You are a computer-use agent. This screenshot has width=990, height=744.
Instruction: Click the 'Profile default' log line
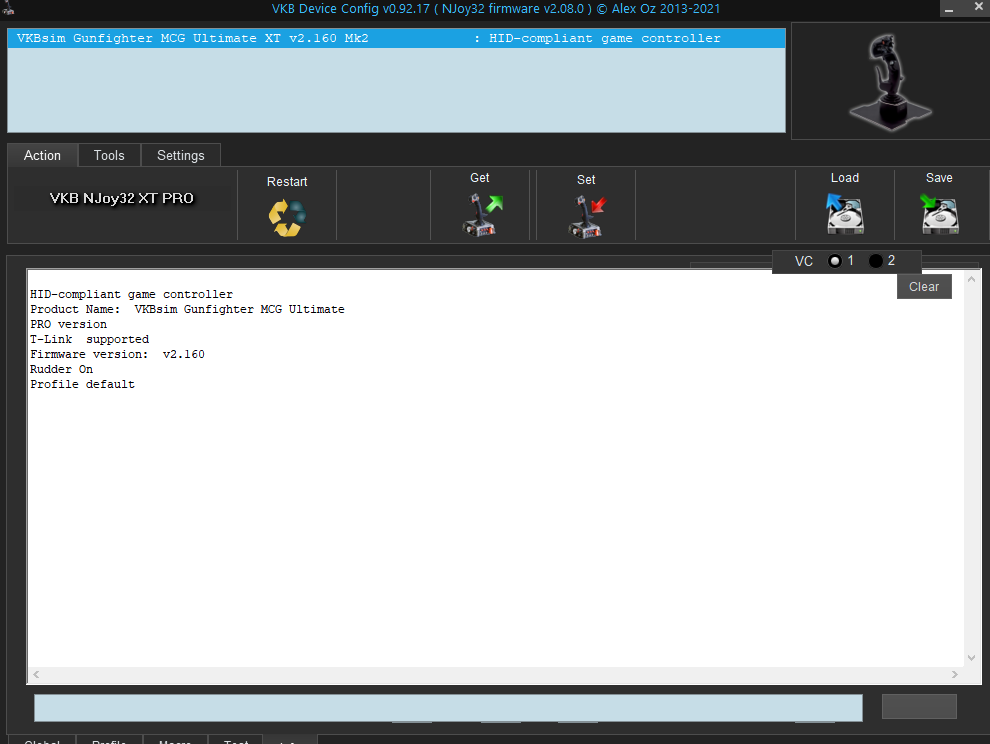tap(83, 385)
